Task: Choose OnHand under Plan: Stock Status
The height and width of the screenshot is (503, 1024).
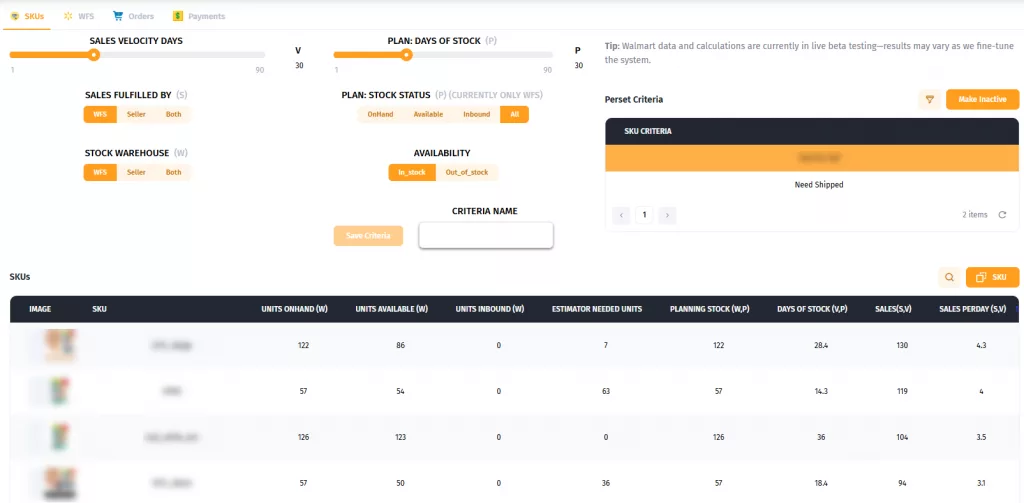Action: tap(380, 114)
